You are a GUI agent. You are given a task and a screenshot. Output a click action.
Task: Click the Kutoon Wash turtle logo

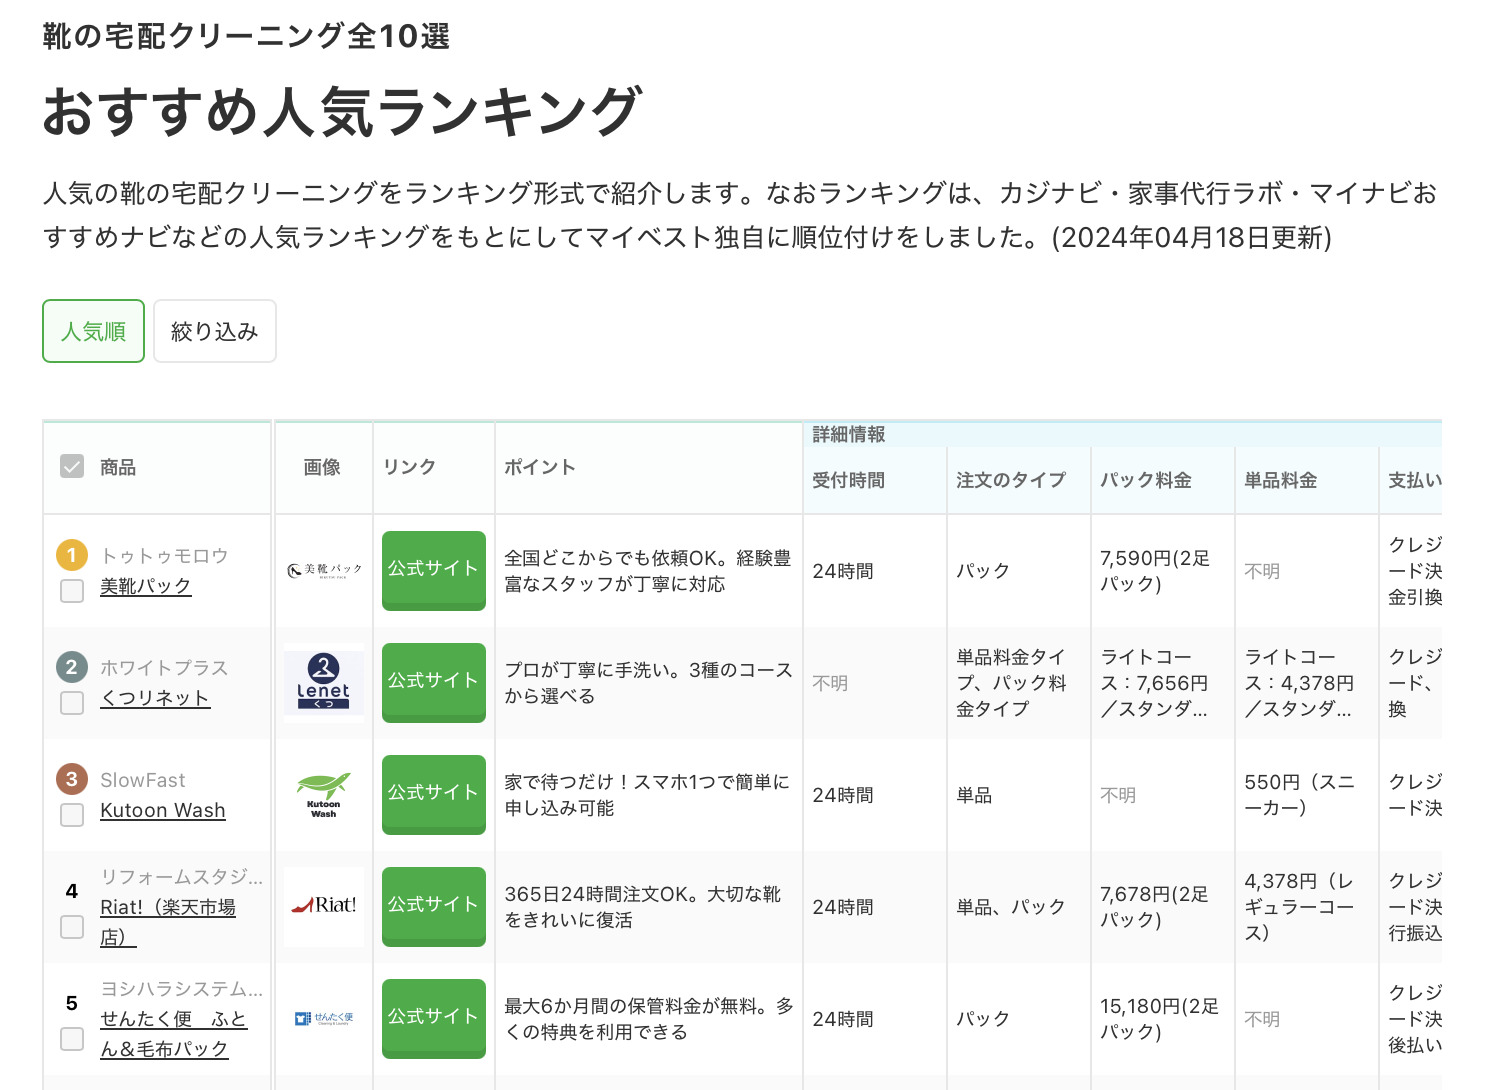[324, 795]
